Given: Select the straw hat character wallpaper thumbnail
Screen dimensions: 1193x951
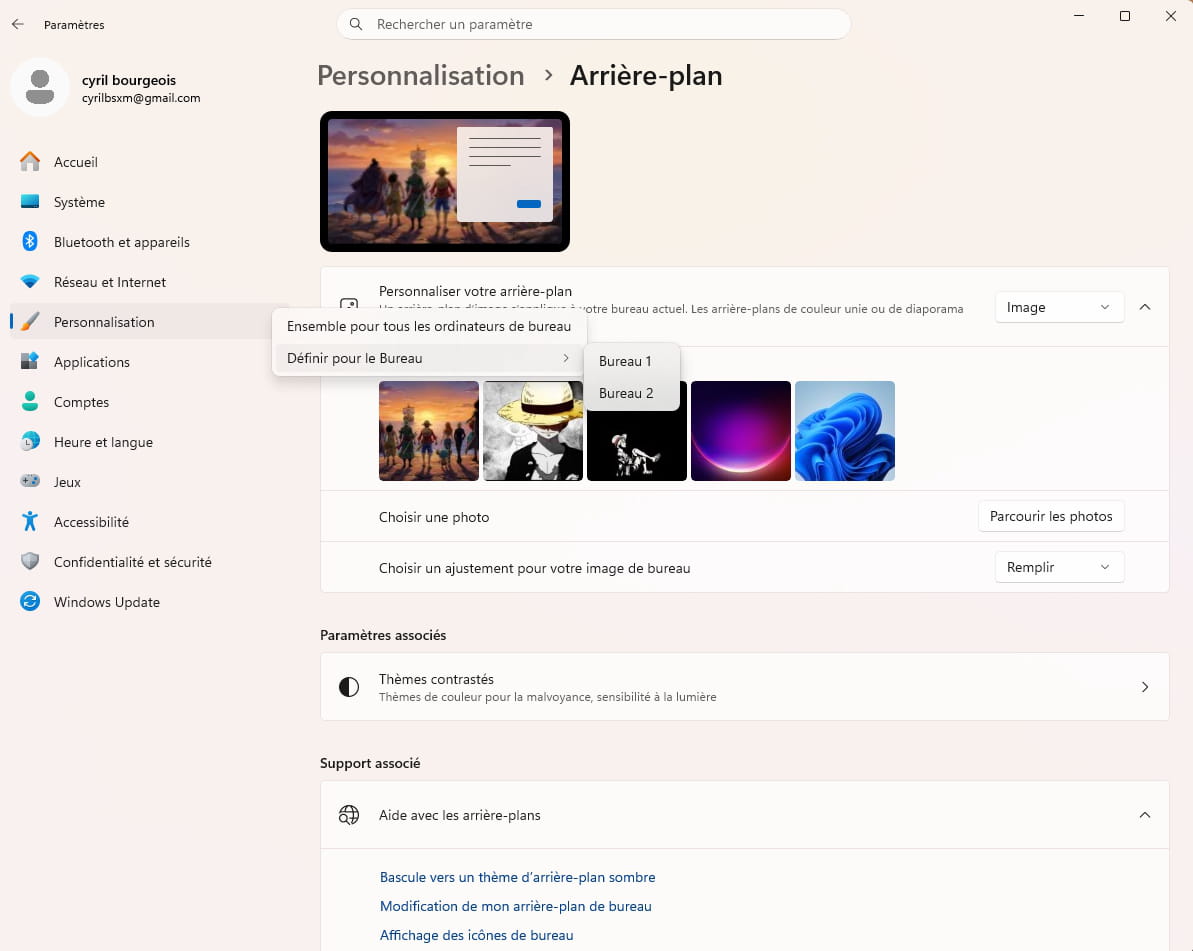Looking at the screenshot, I should [533, 431].
